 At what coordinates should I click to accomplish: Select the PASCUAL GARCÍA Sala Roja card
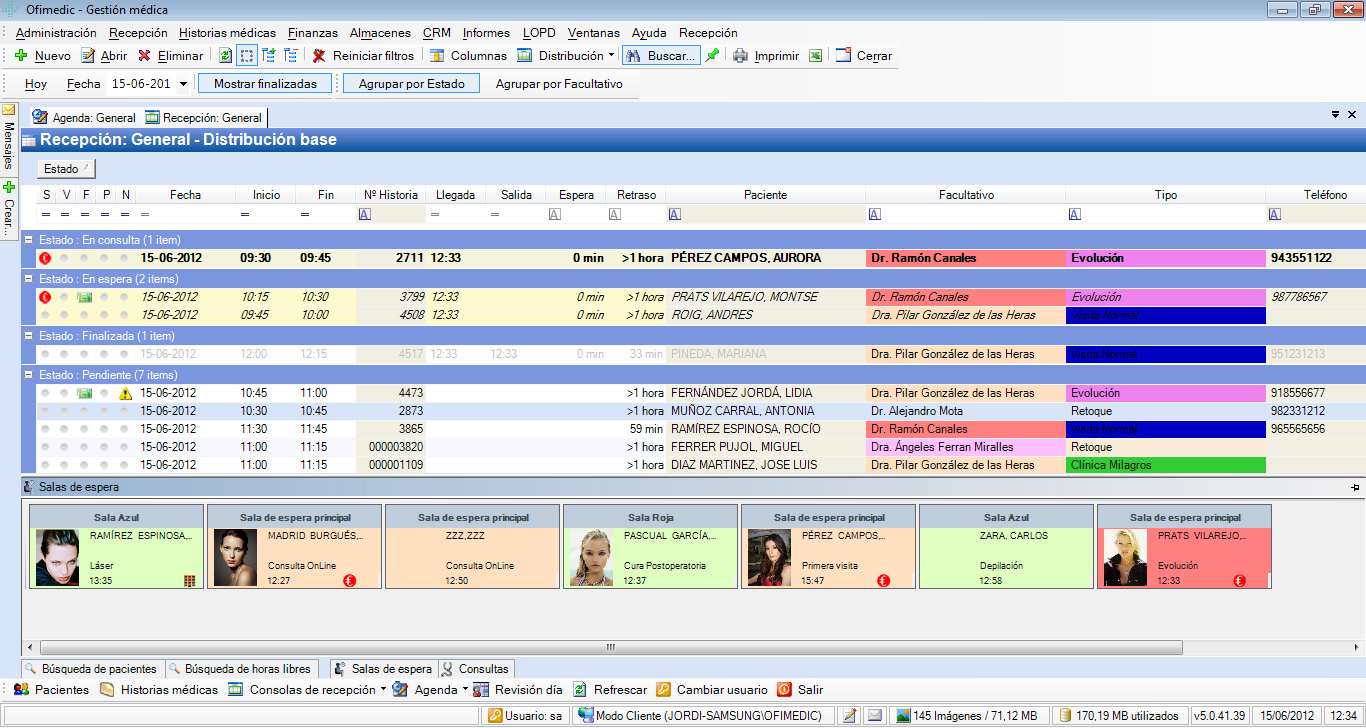[x=650, y=546]
